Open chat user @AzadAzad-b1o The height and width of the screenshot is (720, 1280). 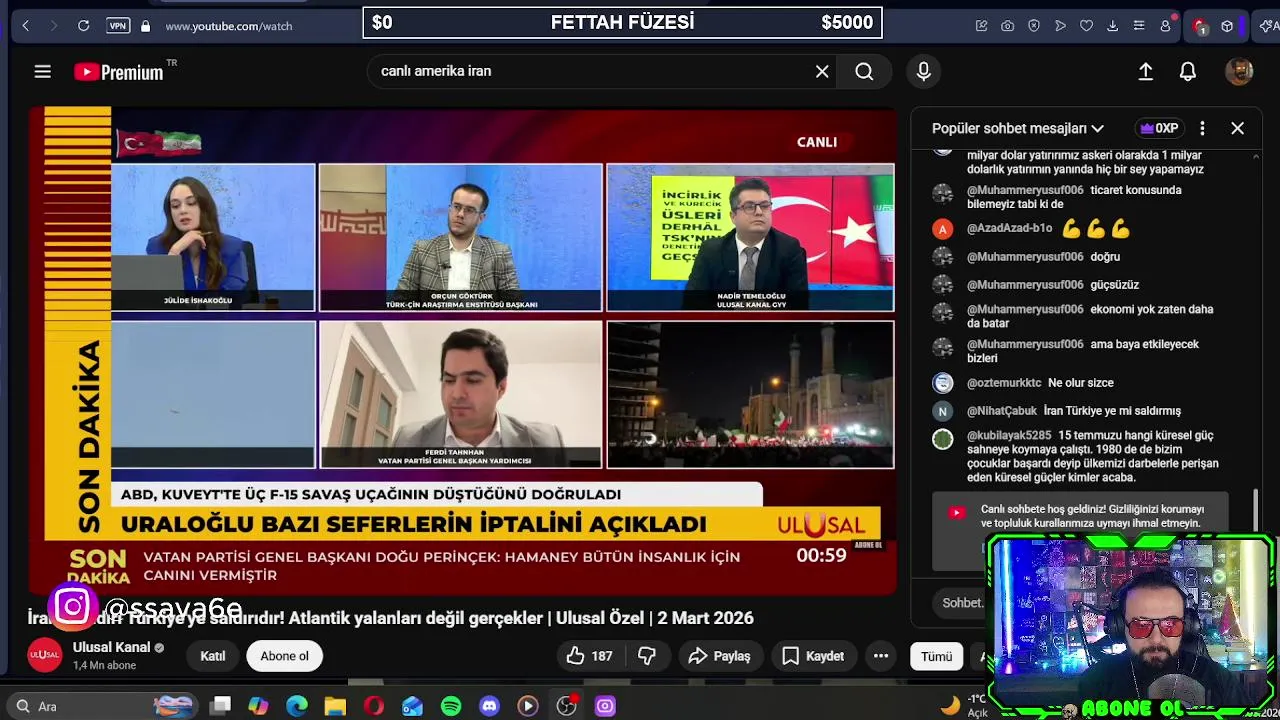click(1009, 228)
